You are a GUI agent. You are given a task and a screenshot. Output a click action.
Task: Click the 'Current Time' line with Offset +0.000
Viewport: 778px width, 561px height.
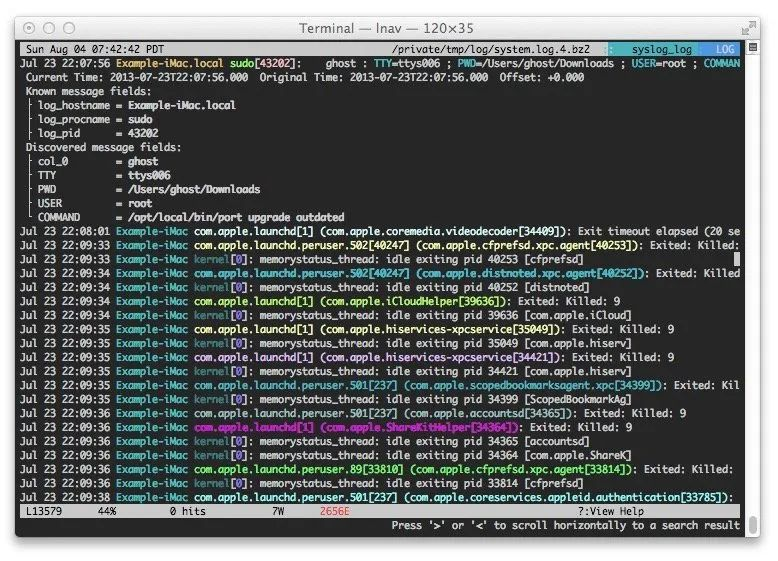tap(305, 77)
